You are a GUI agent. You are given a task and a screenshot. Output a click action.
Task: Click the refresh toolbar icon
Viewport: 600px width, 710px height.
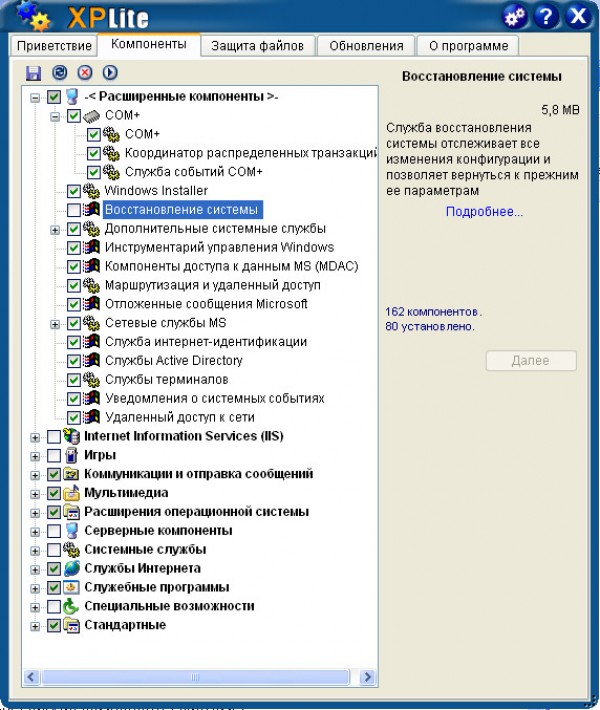[59, 72]
